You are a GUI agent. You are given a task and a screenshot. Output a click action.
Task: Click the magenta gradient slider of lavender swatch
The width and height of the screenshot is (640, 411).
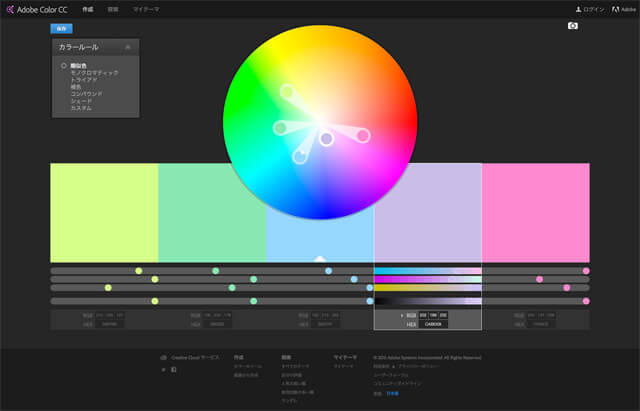[428, 279]
